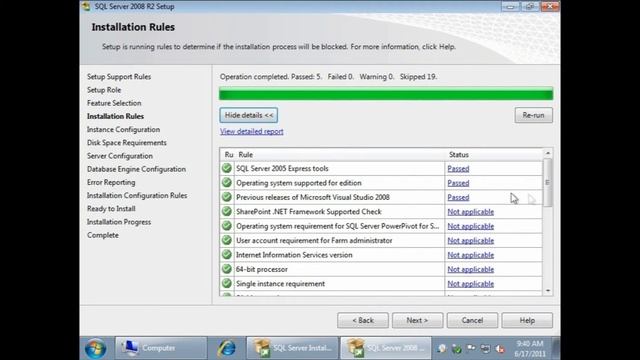This screenshot has height=360, width=640.
Task: Open Passed link for SQL Server 2005 Express tools
Action: tap(458, 169)
